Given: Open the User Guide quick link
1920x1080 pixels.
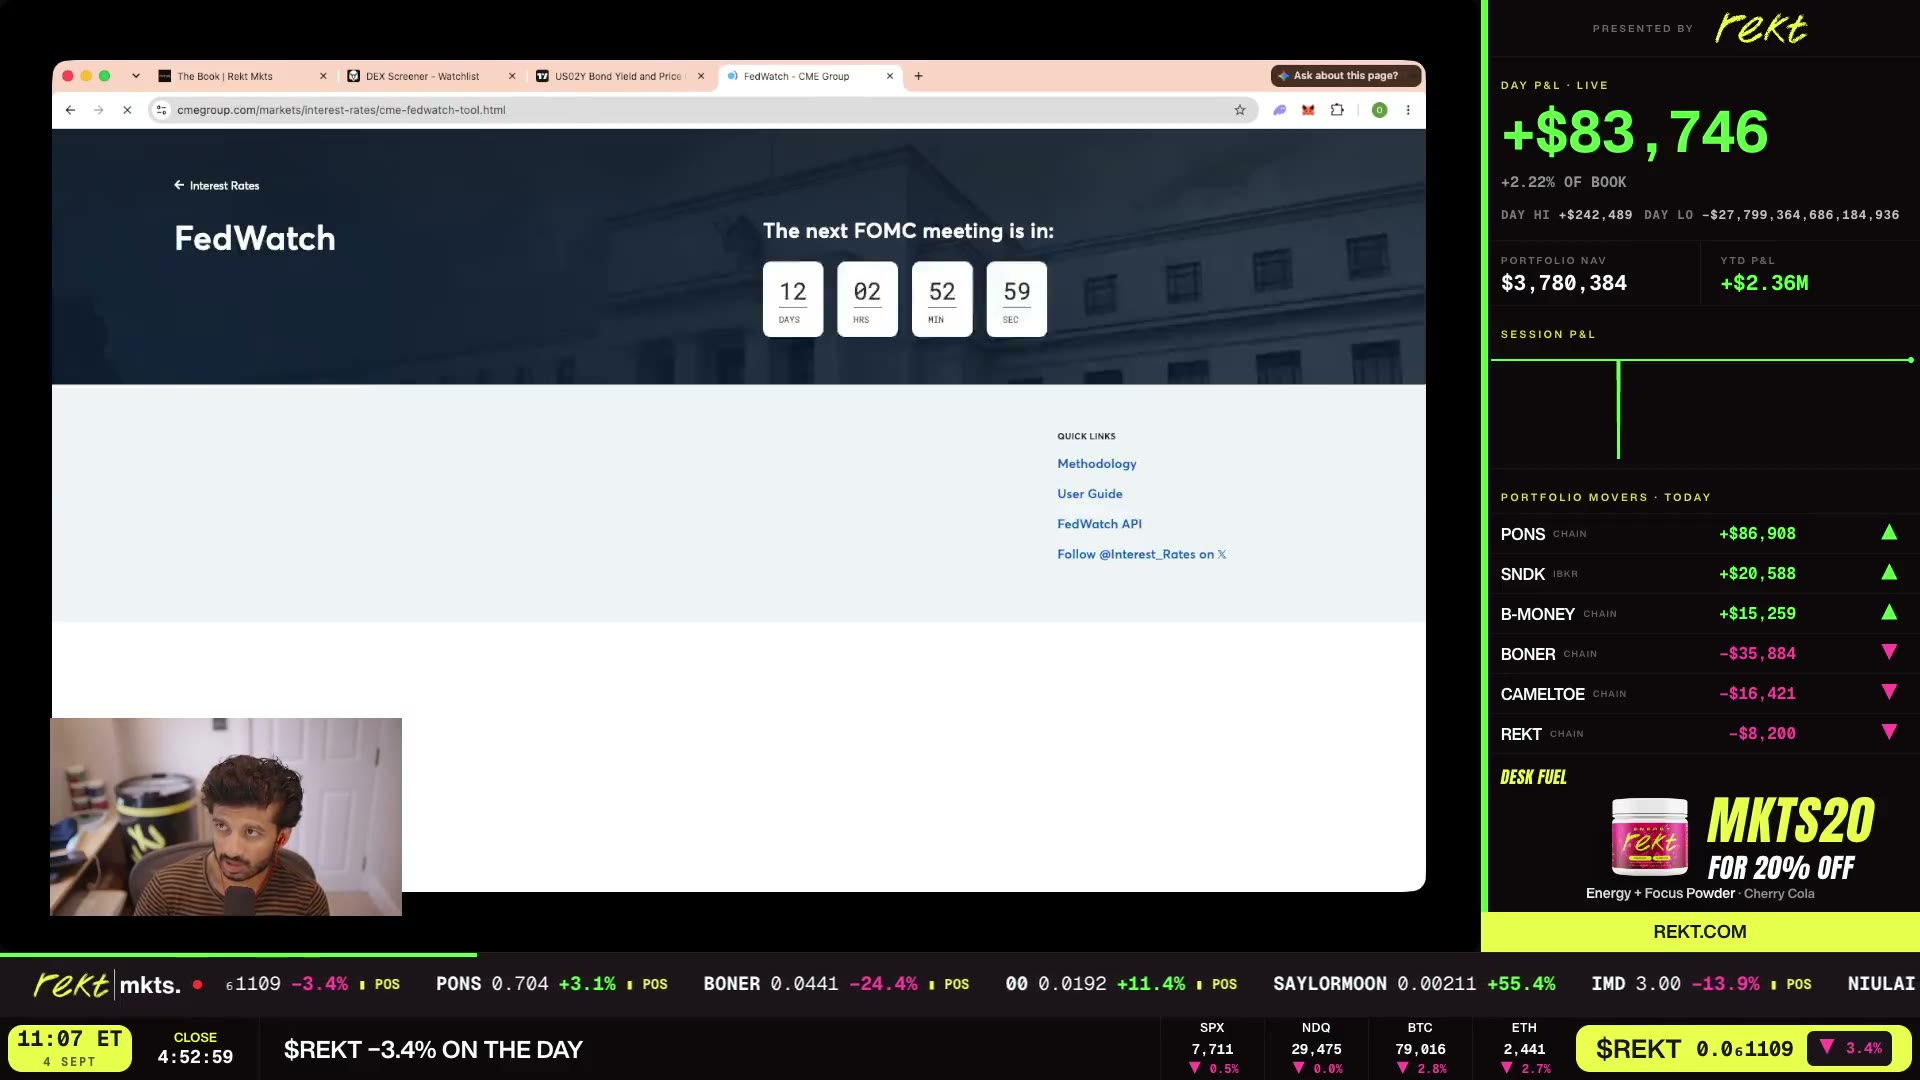Looking at the screenshot, I should [1090, 494].
